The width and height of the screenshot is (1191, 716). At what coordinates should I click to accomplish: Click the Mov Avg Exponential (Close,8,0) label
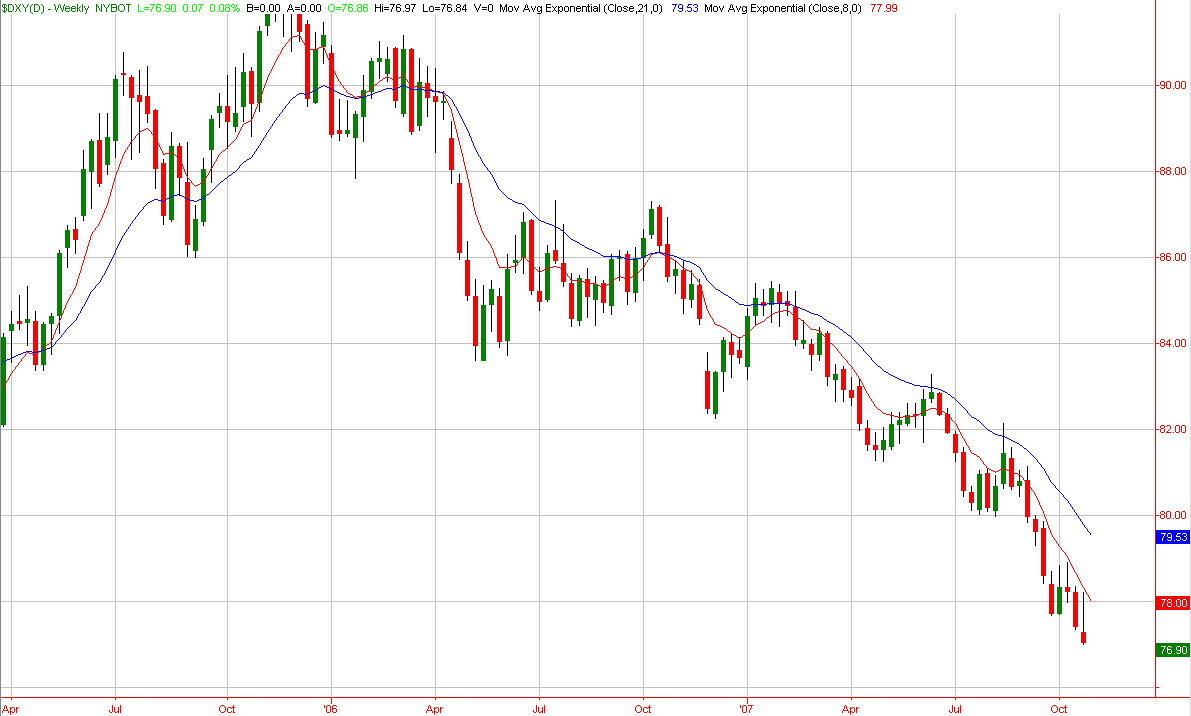(x=782, y=8)
